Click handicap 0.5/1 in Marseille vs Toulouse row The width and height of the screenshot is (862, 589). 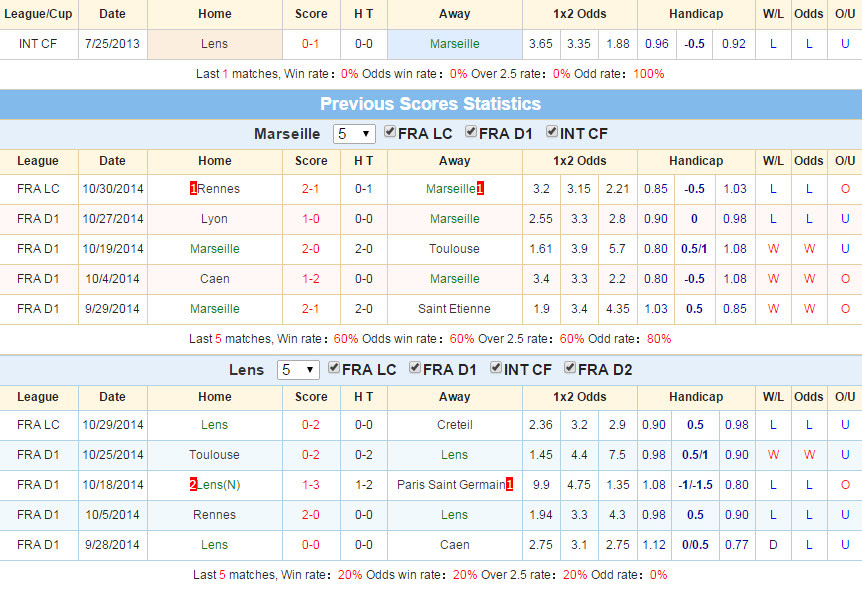[694, 249]
